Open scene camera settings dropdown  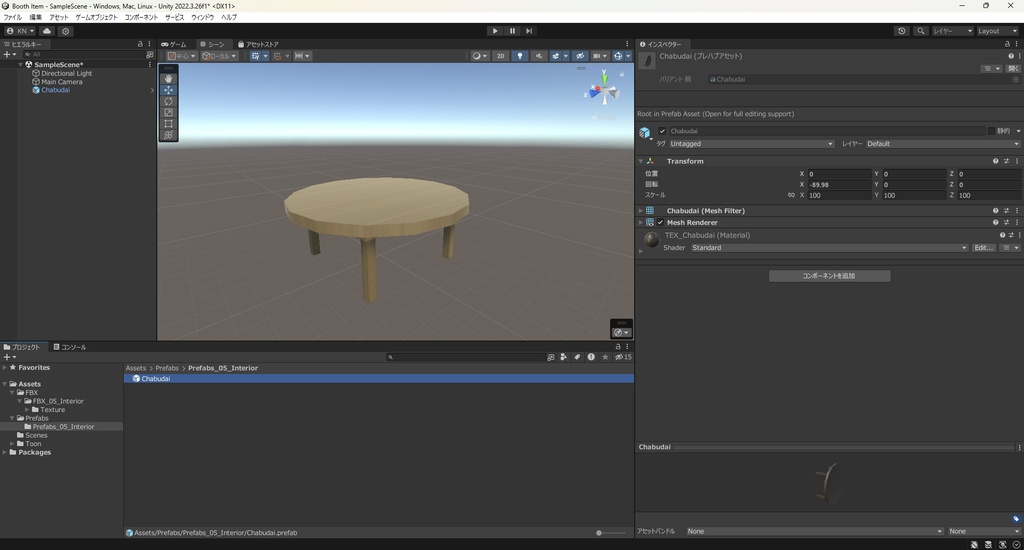[600, 56]
